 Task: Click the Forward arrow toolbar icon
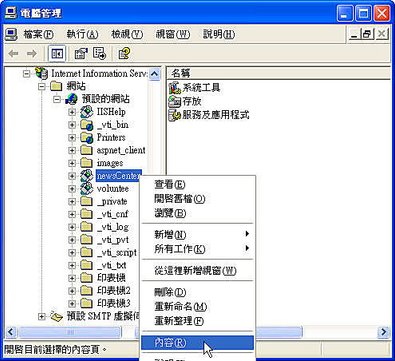(32, 54)
